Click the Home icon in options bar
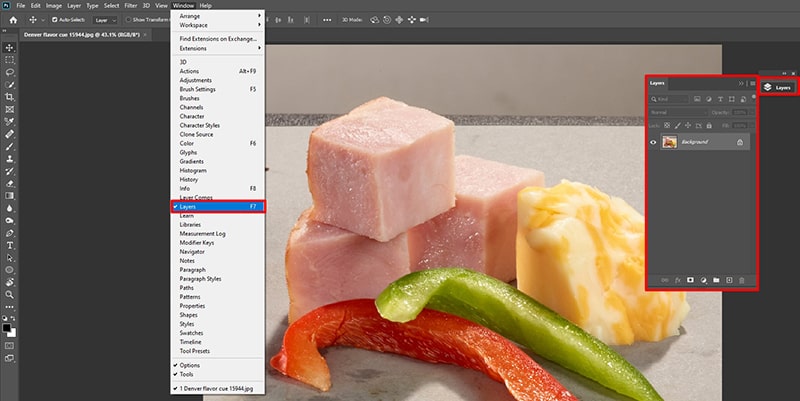The image size is (800, 401). (x=10, y=19)
